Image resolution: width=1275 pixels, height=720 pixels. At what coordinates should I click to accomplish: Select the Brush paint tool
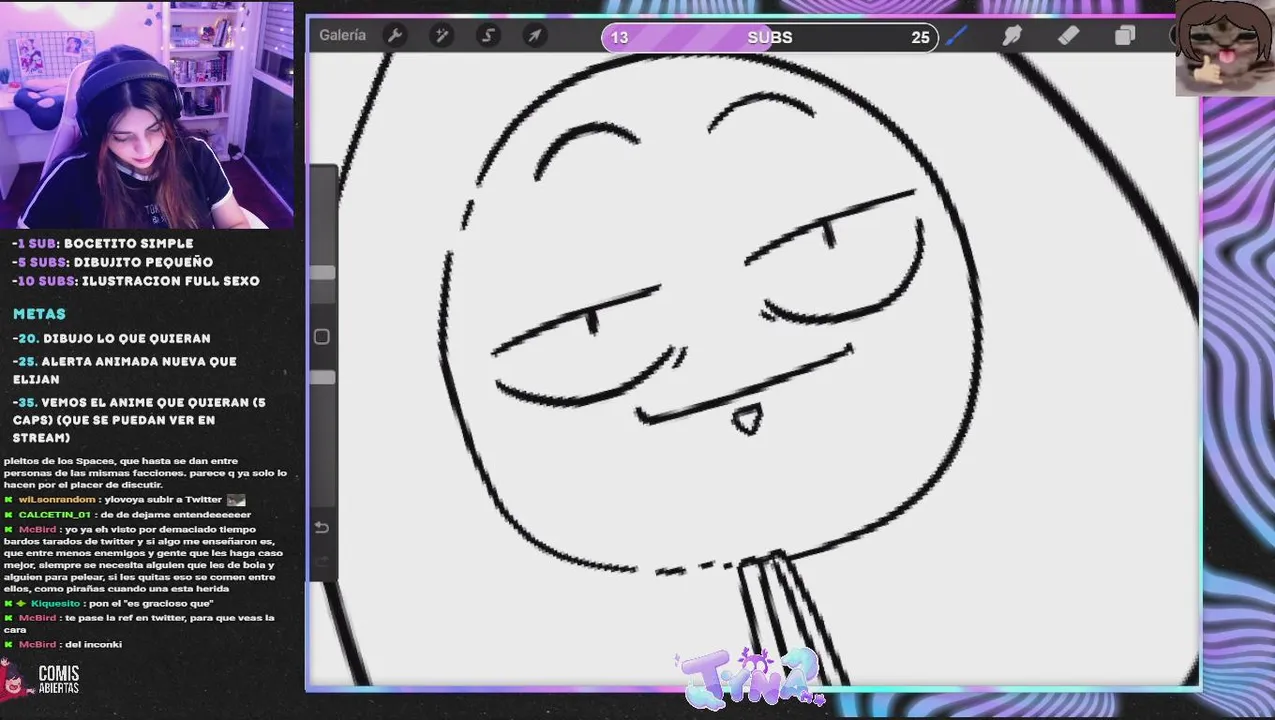[x=957, y=36]
